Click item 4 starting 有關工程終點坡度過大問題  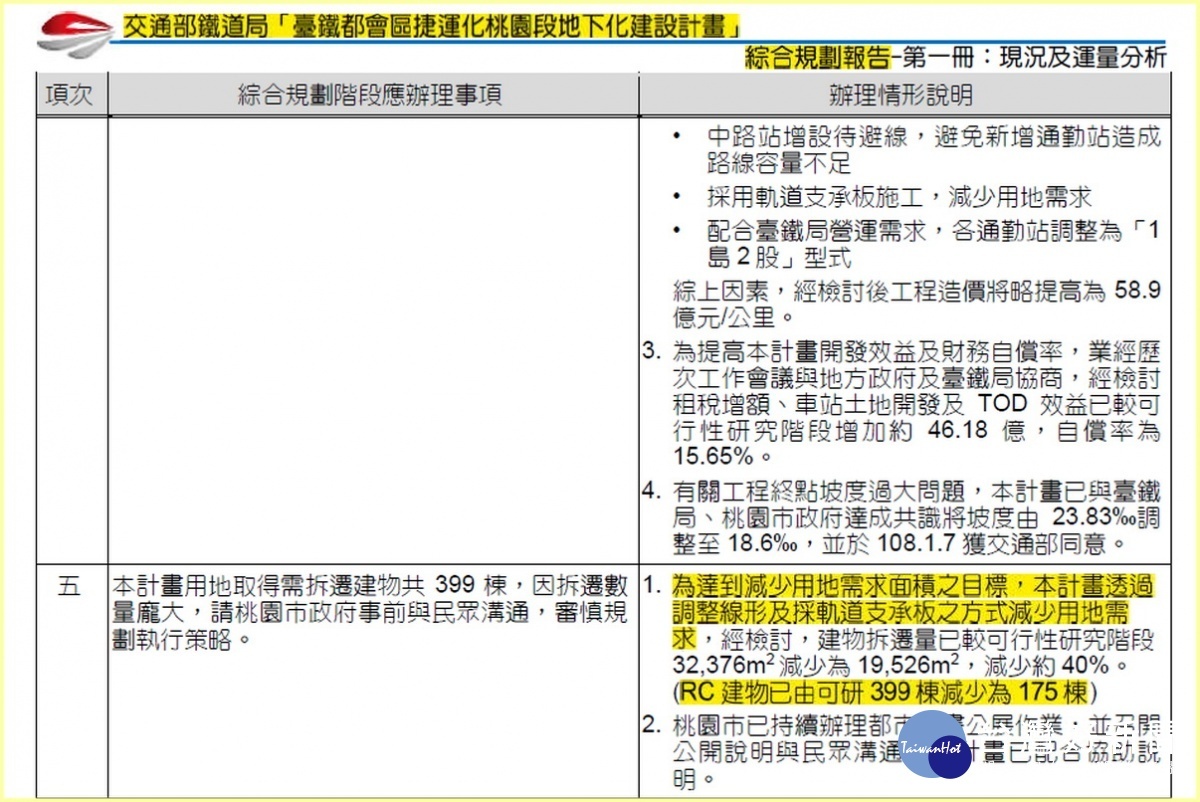[901, 517]
